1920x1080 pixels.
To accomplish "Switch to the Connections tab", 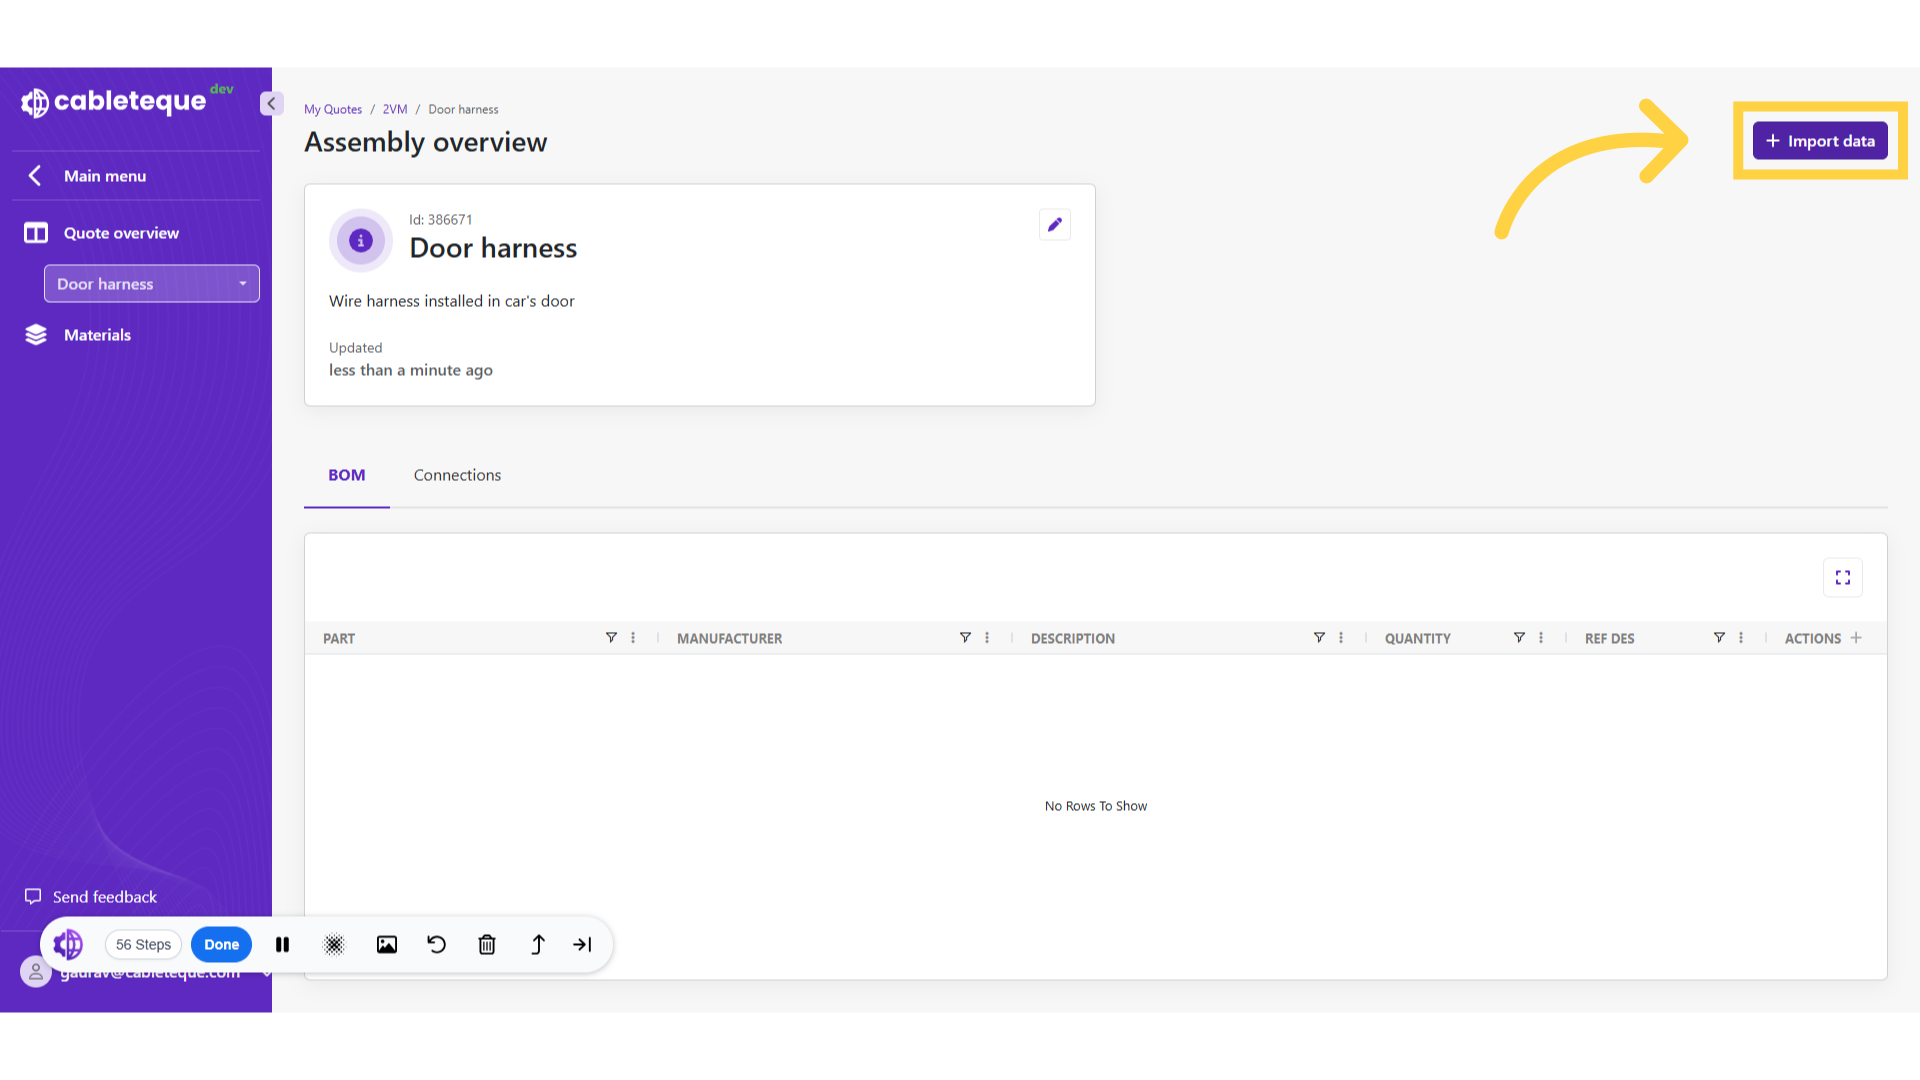I will [457, 475].
